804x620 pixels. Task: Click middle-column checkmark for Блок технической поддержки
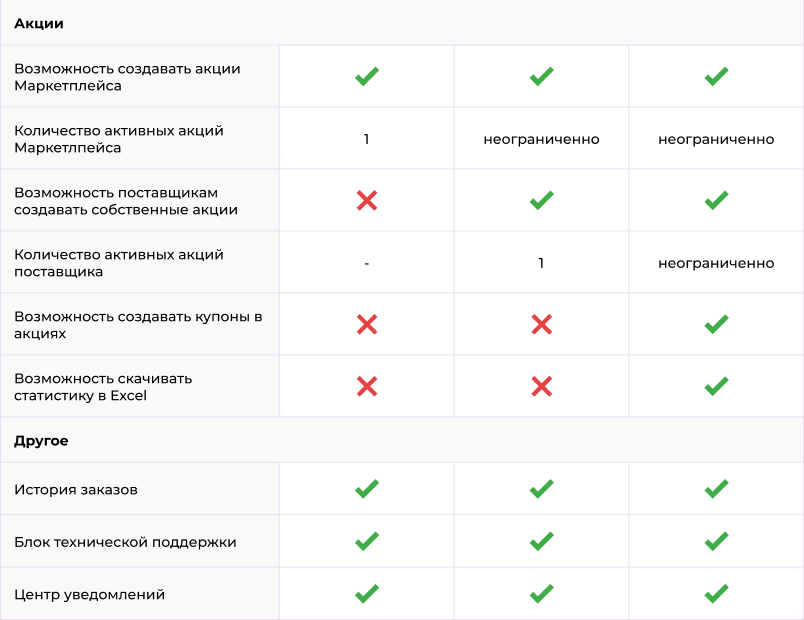(541, 542)
